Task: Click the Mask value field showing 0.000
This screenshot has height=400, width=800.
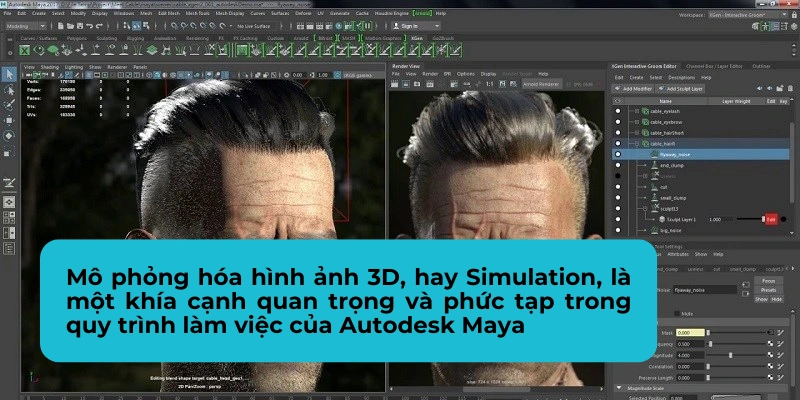Action: click(x=690, y=333)
